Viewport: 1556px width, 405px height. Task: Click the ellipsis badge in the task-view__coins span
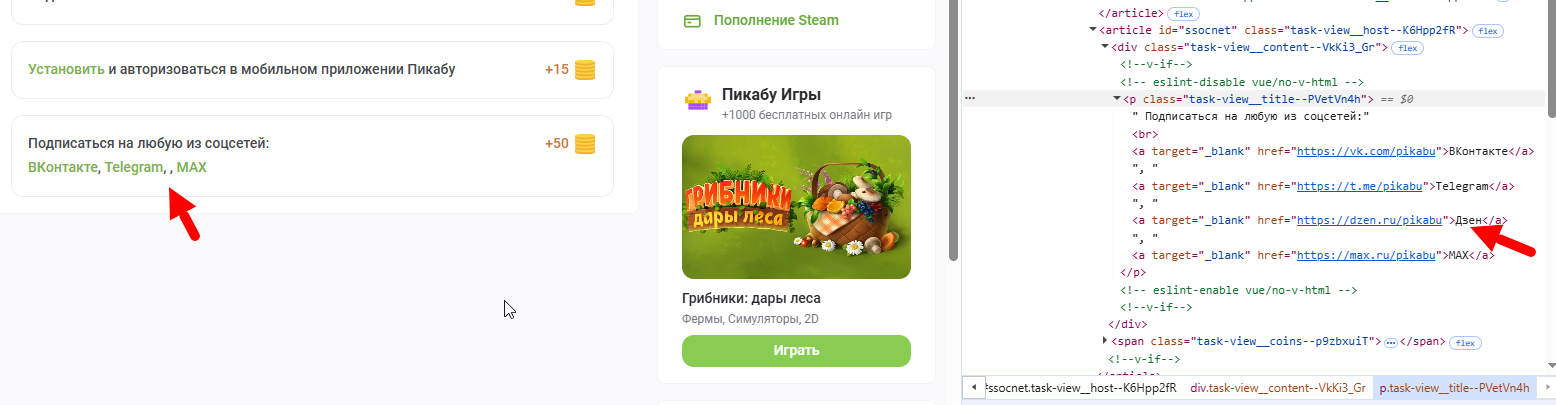[x=1390, y=342]
